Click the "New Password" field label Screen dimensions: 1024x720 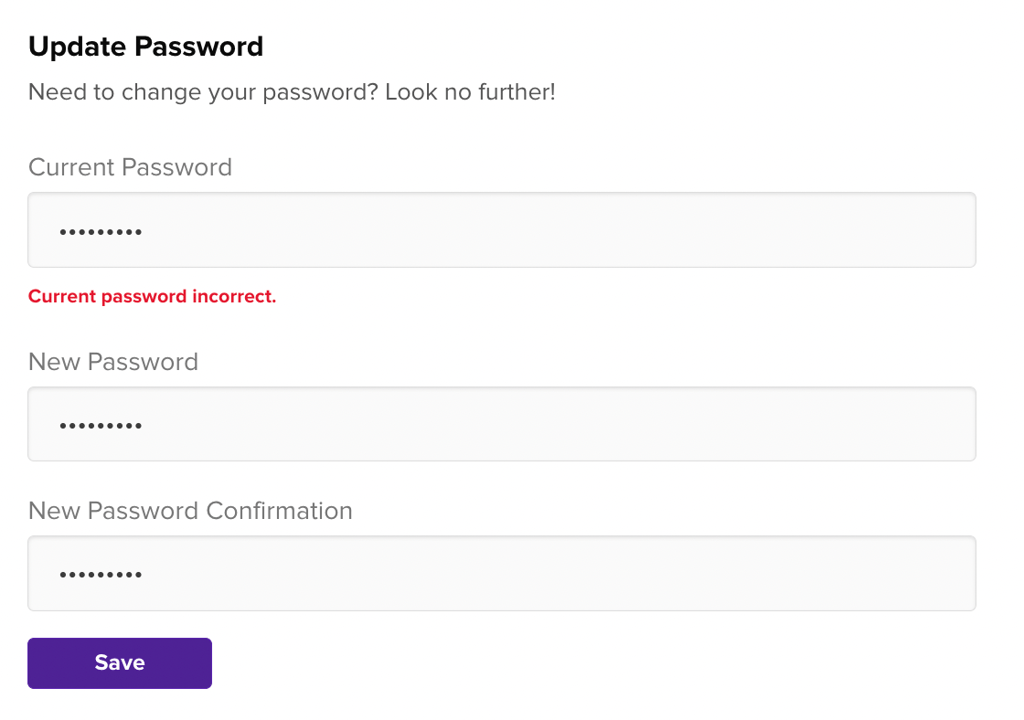point(113,361)
